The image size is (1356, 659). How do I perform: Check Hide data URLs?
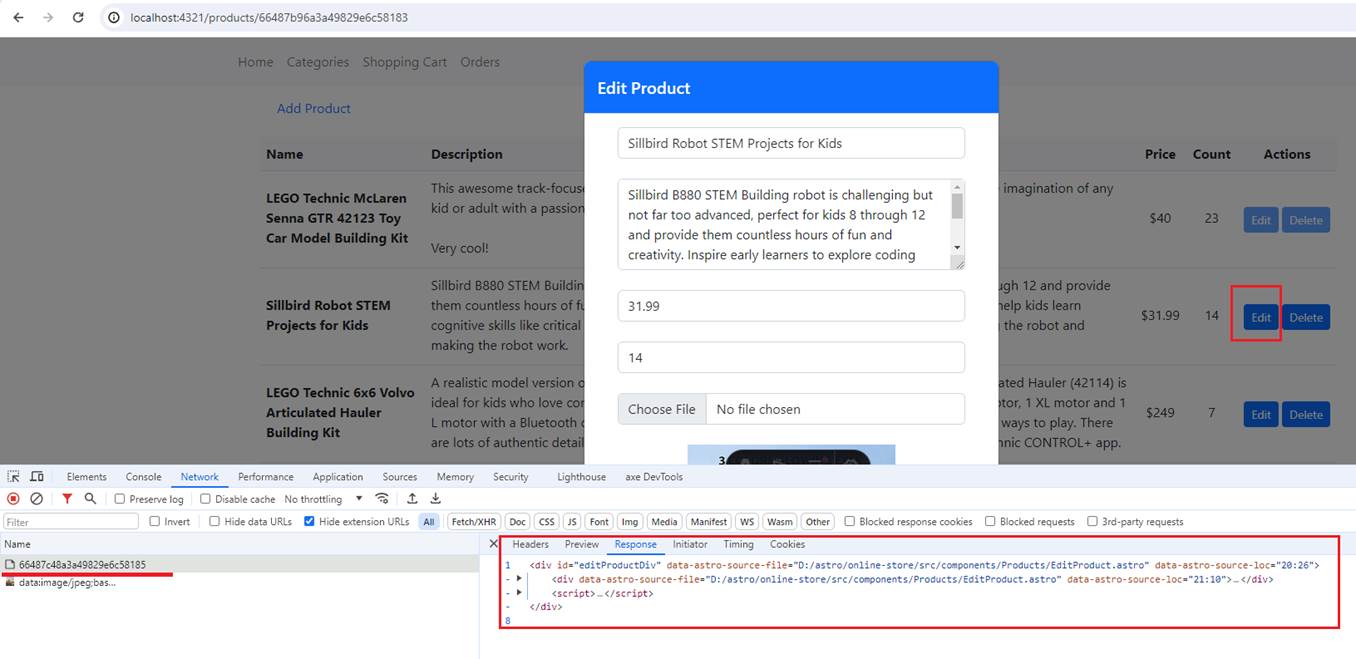point(215,521)
